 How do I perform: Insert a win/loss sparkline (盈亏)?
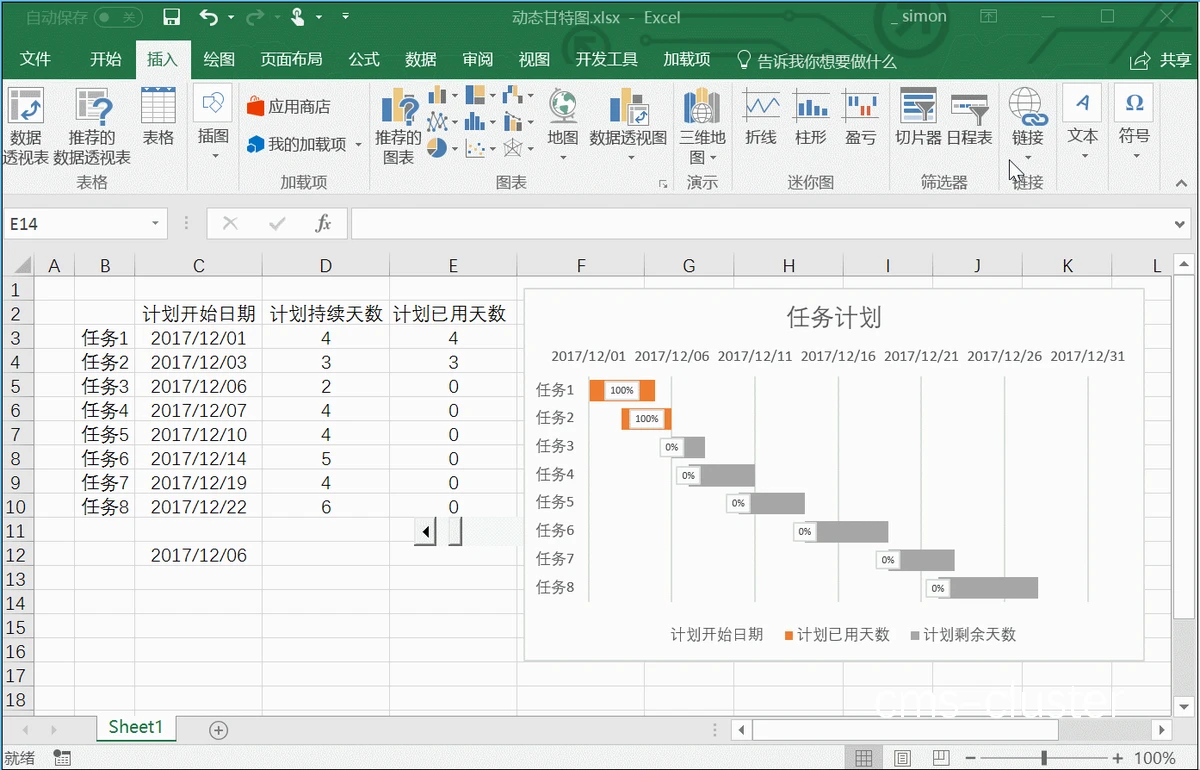pyautogui.click(x=860, y=118)
